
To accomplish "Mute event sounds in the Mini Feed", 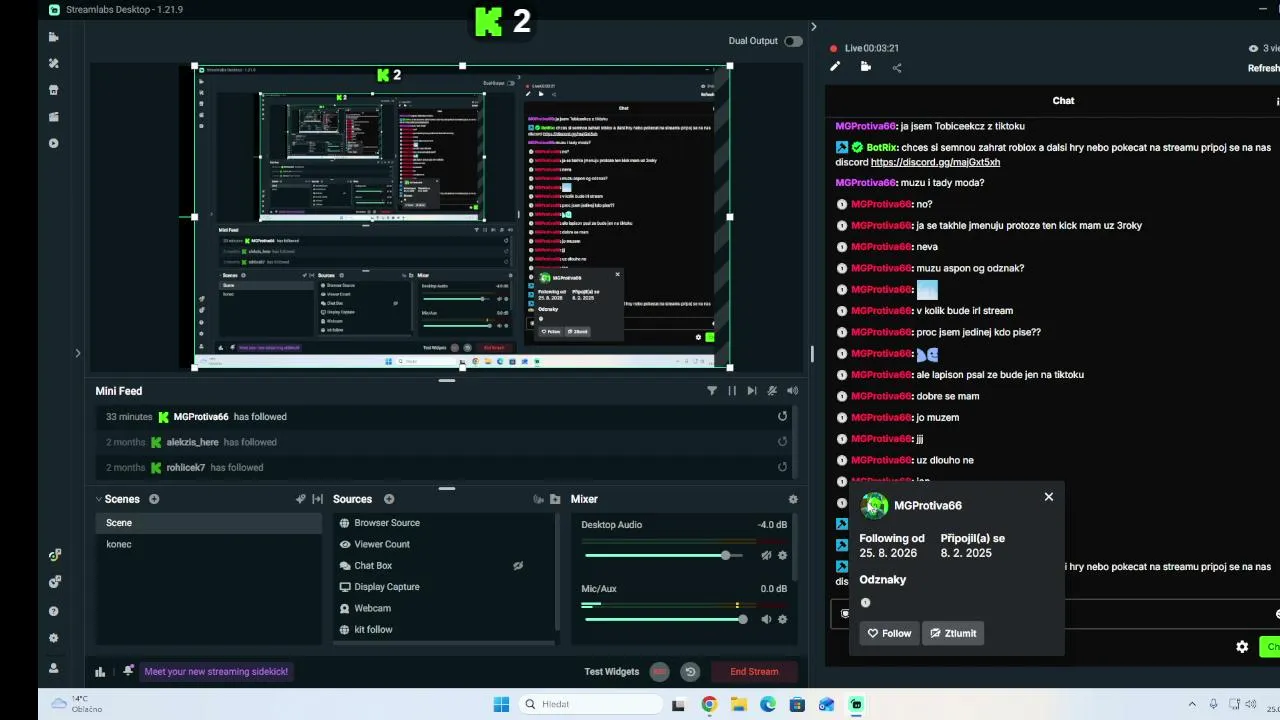I will pos(772,391).
